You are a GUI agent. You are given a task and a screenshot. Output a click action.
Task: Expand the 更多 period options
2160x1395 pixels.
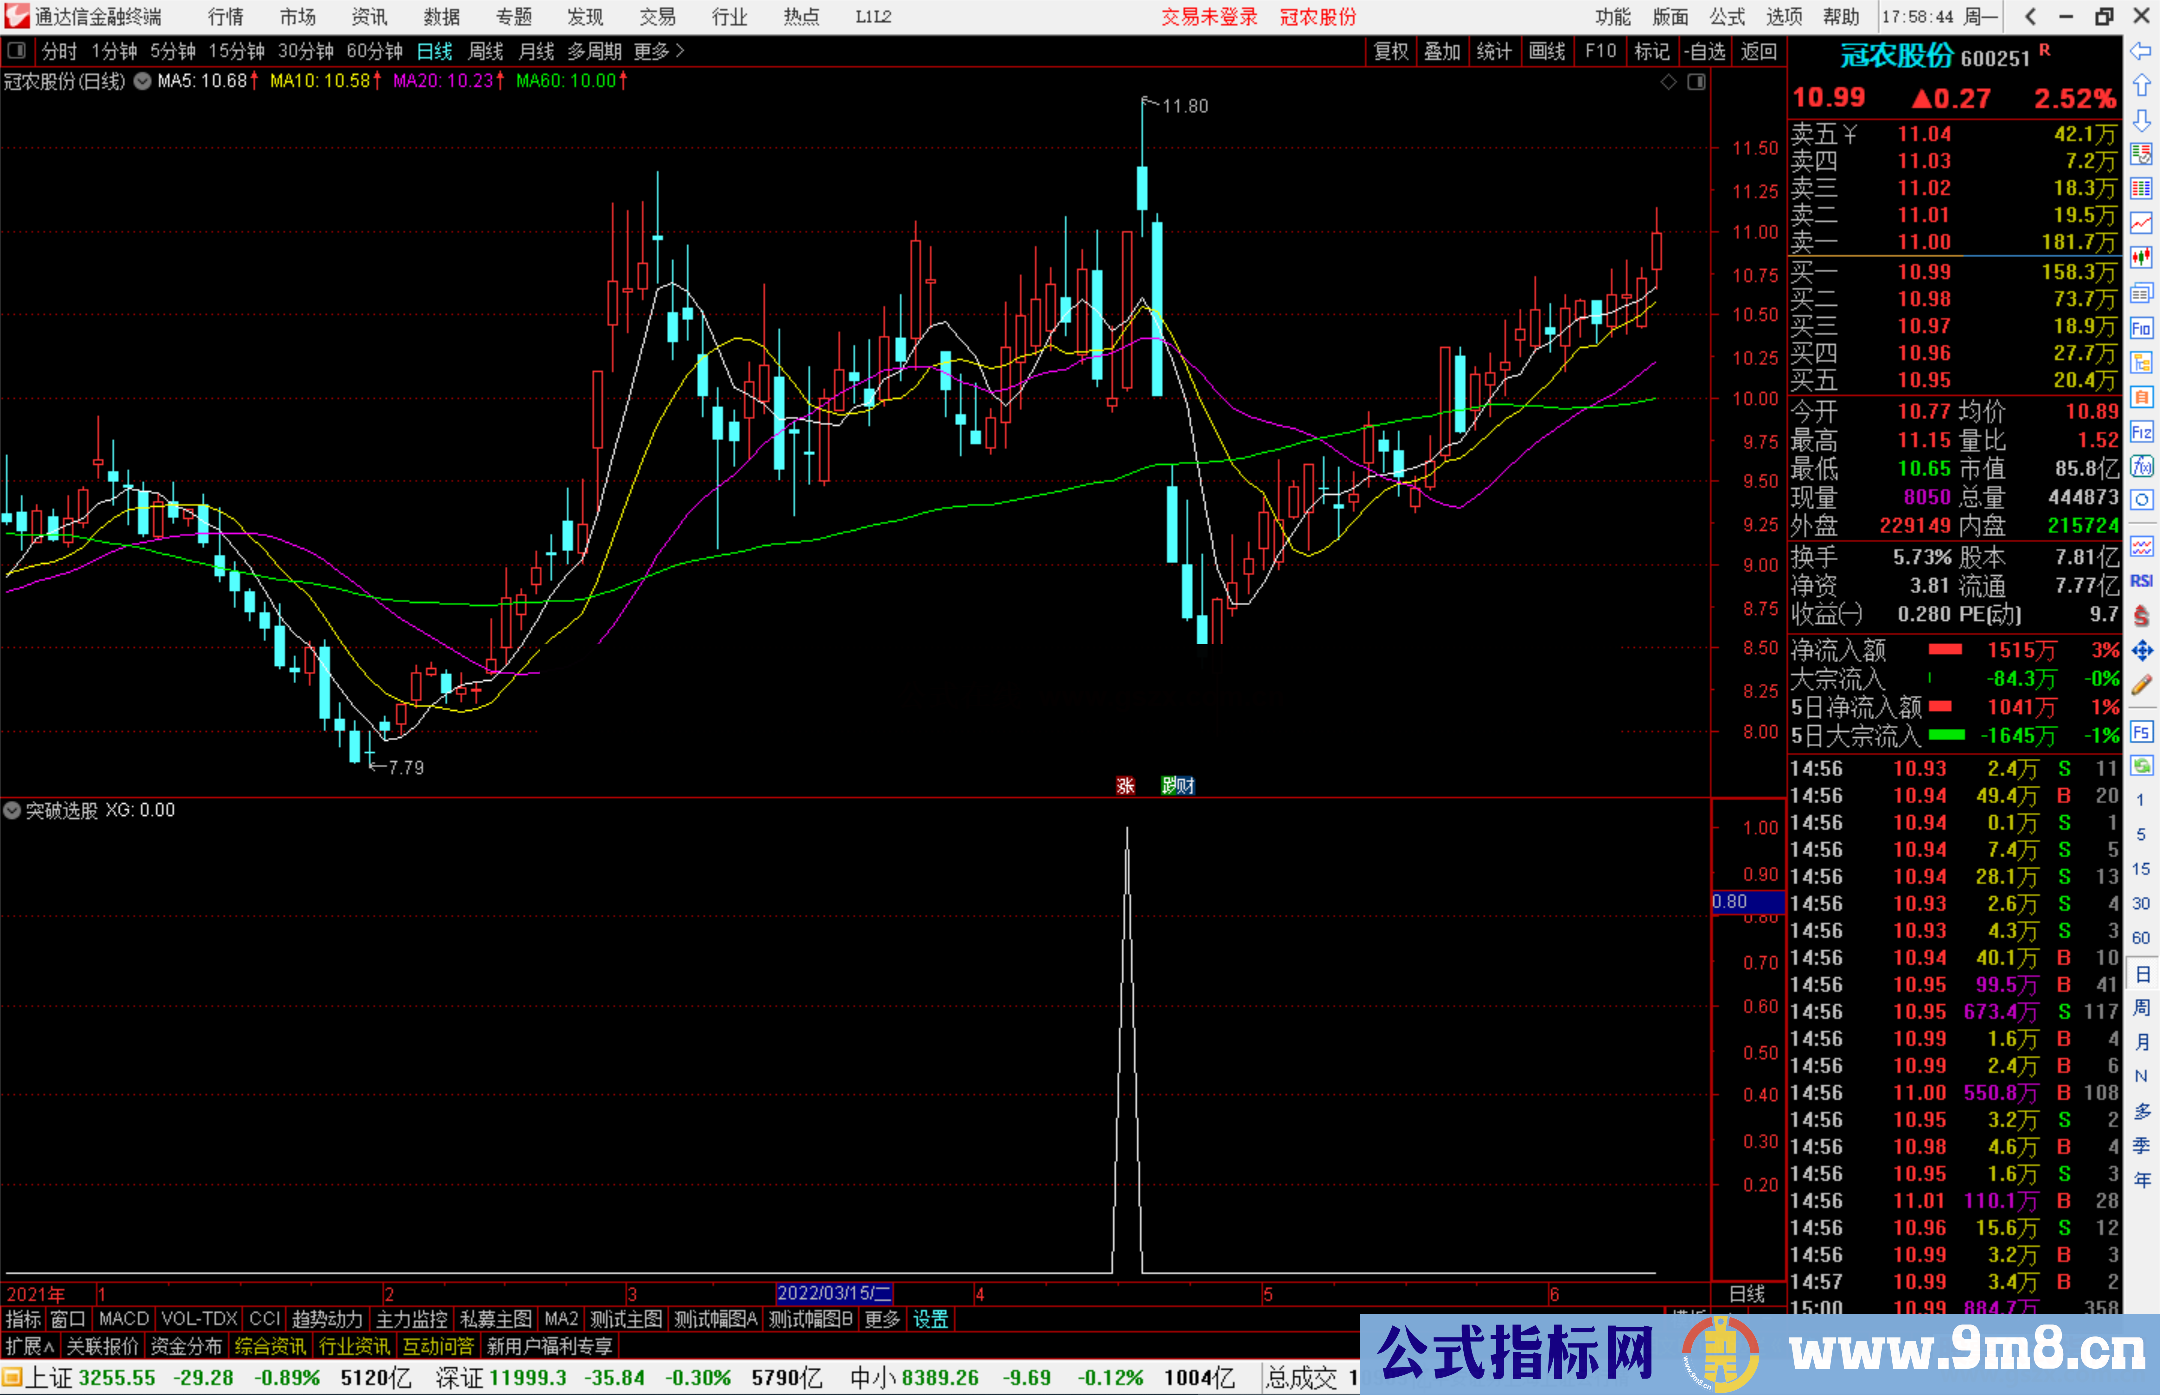[658, 51]
